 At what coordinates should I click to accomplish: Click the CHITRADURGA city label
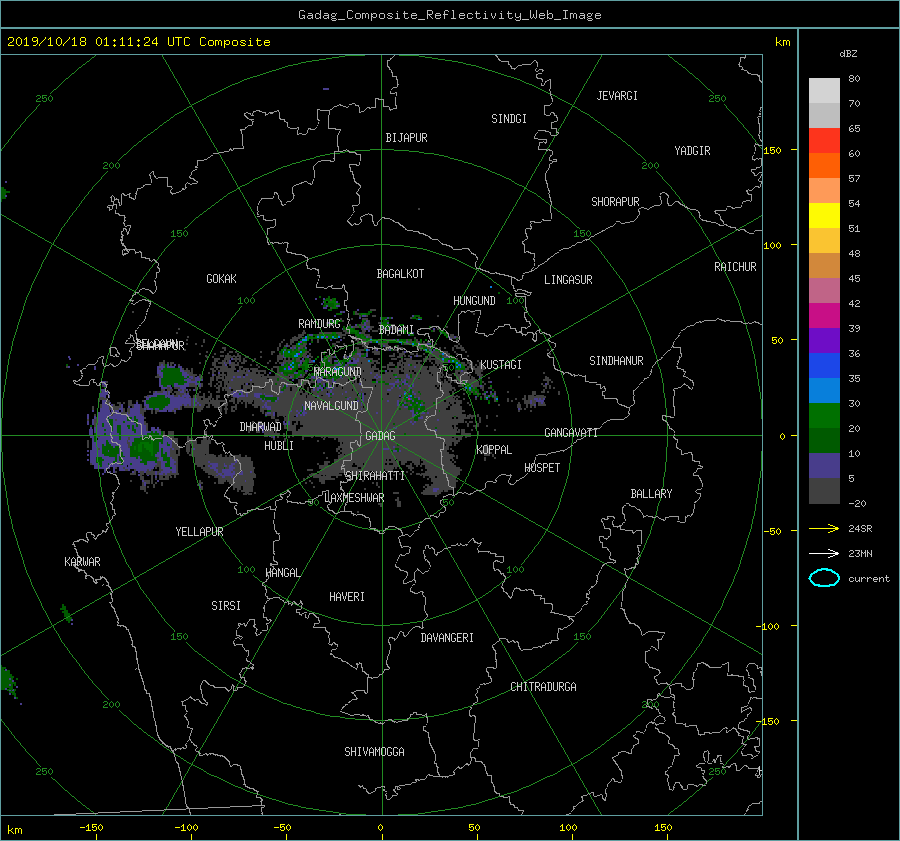[x=544, y=687]
